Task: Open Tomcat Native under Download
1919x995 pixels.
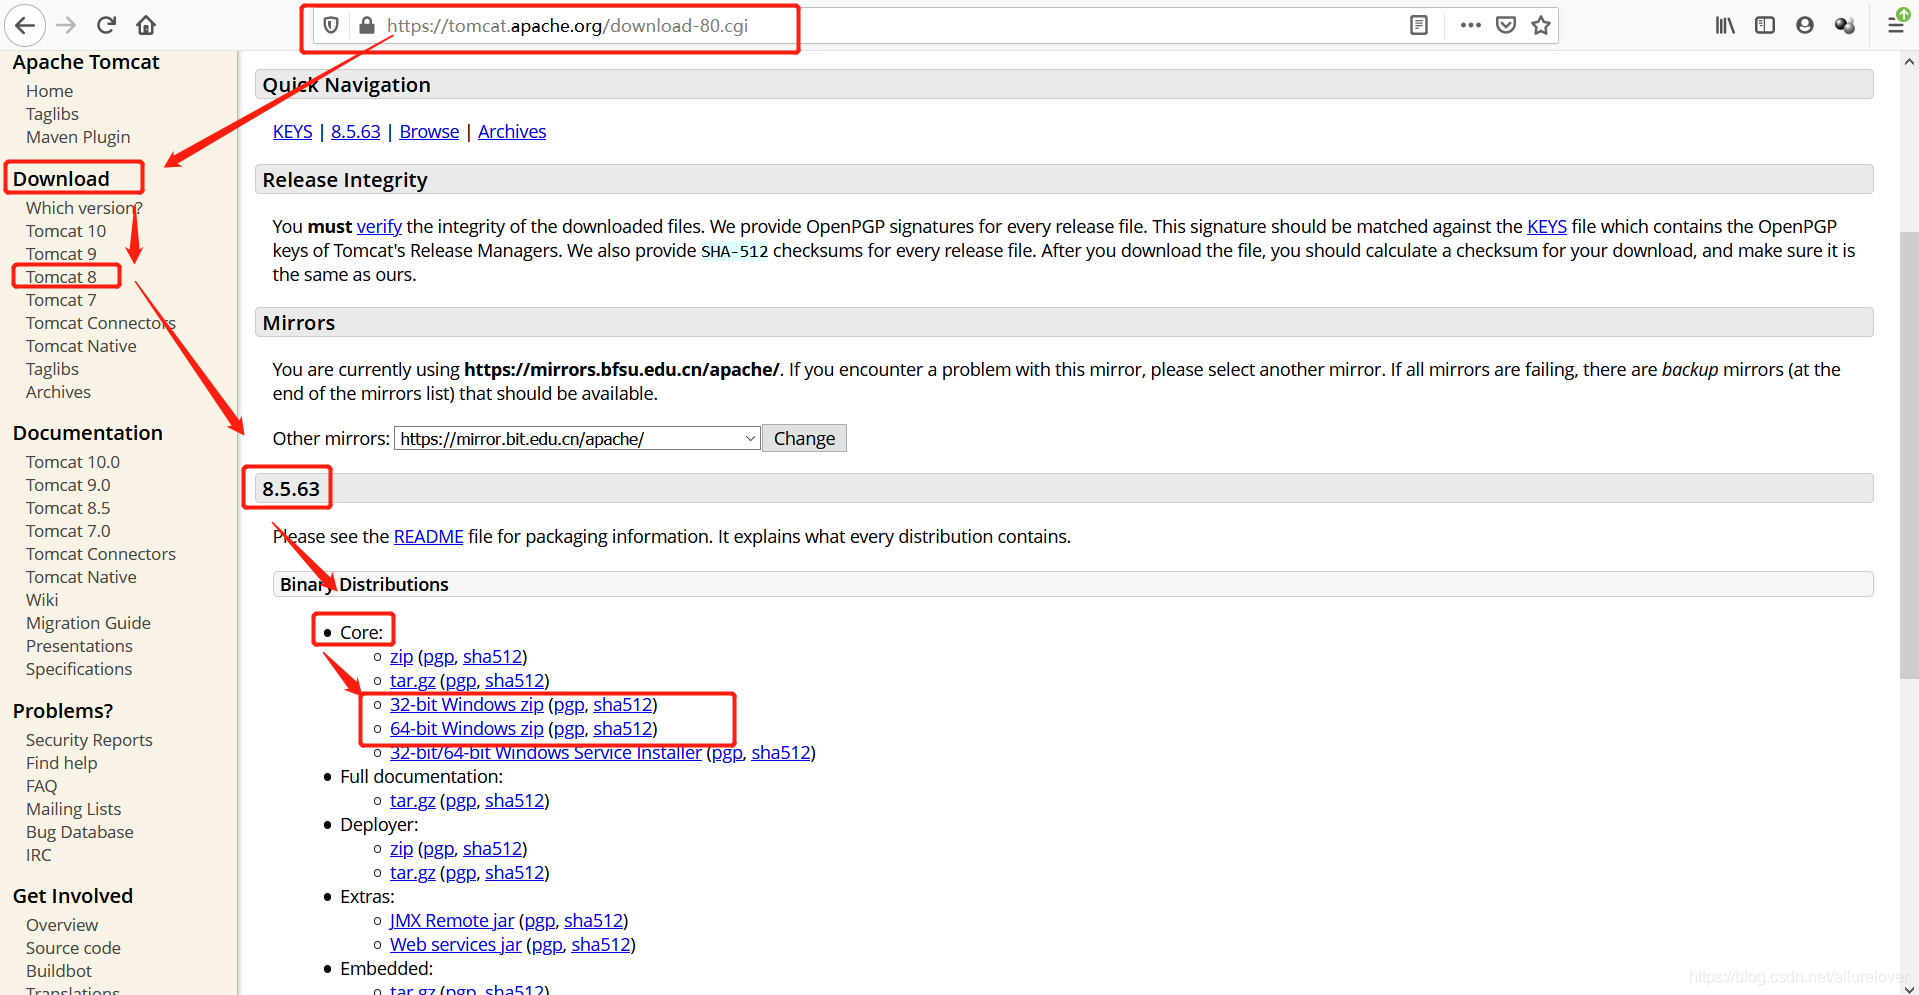Action: 81,346
